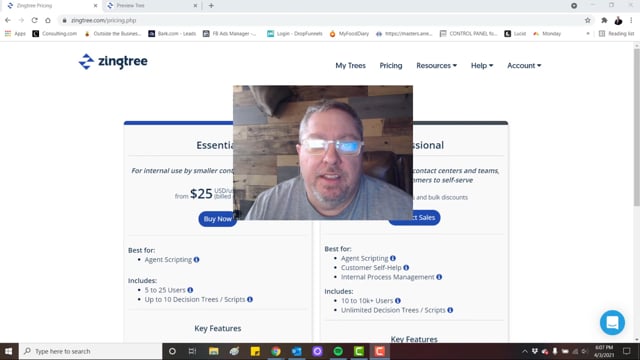Image resolution: width=640 pixels, height=360 pixels.
Task: Click the address bar URL
Action: (x=104, y=20)
